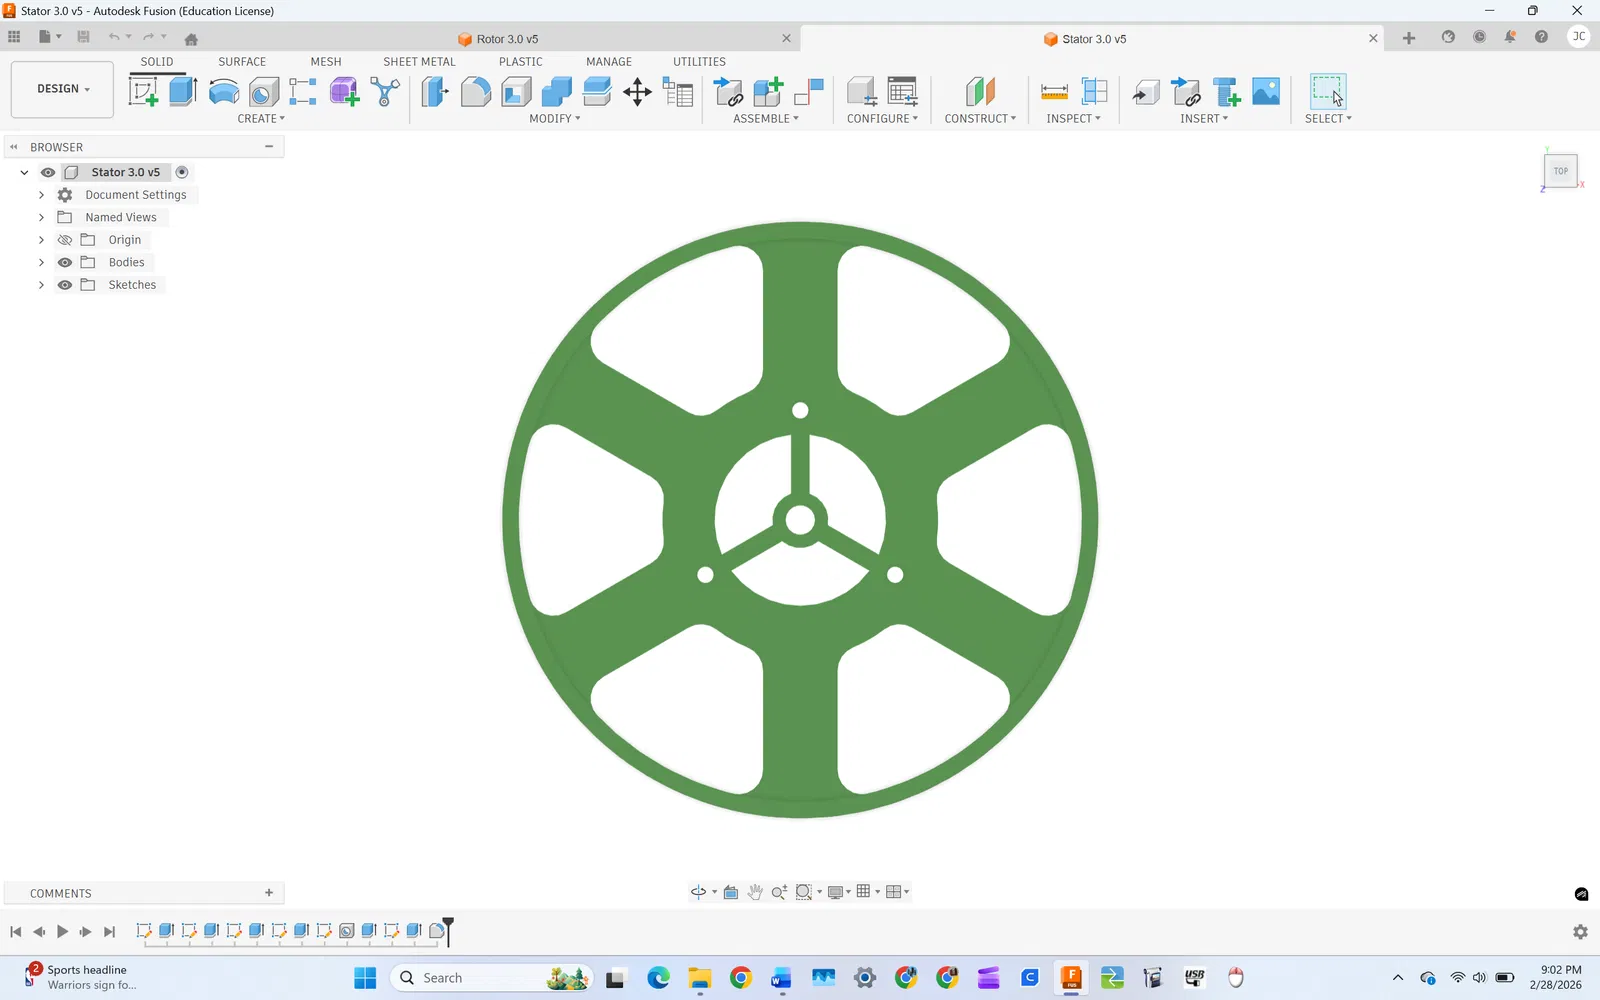The height and width of the screenshot is (1000, 1600).
Task: Activate the Select window tool
Action: 1328,92
